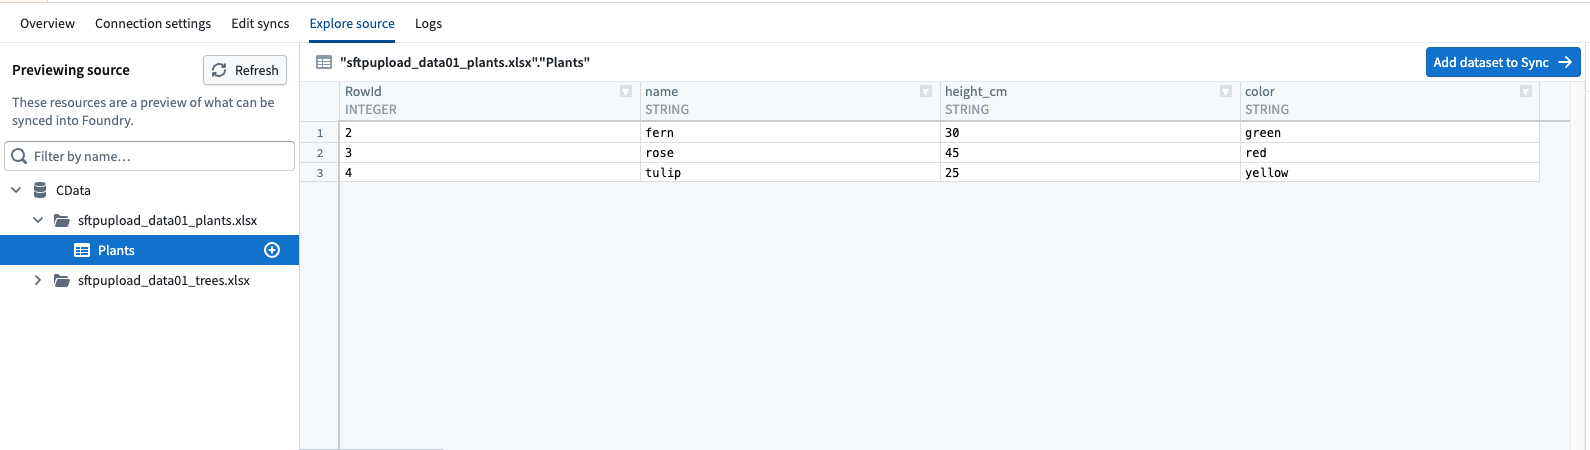
Task: Click the height_cm column header
Action: pyautogui.click(x=1090, y=101)
